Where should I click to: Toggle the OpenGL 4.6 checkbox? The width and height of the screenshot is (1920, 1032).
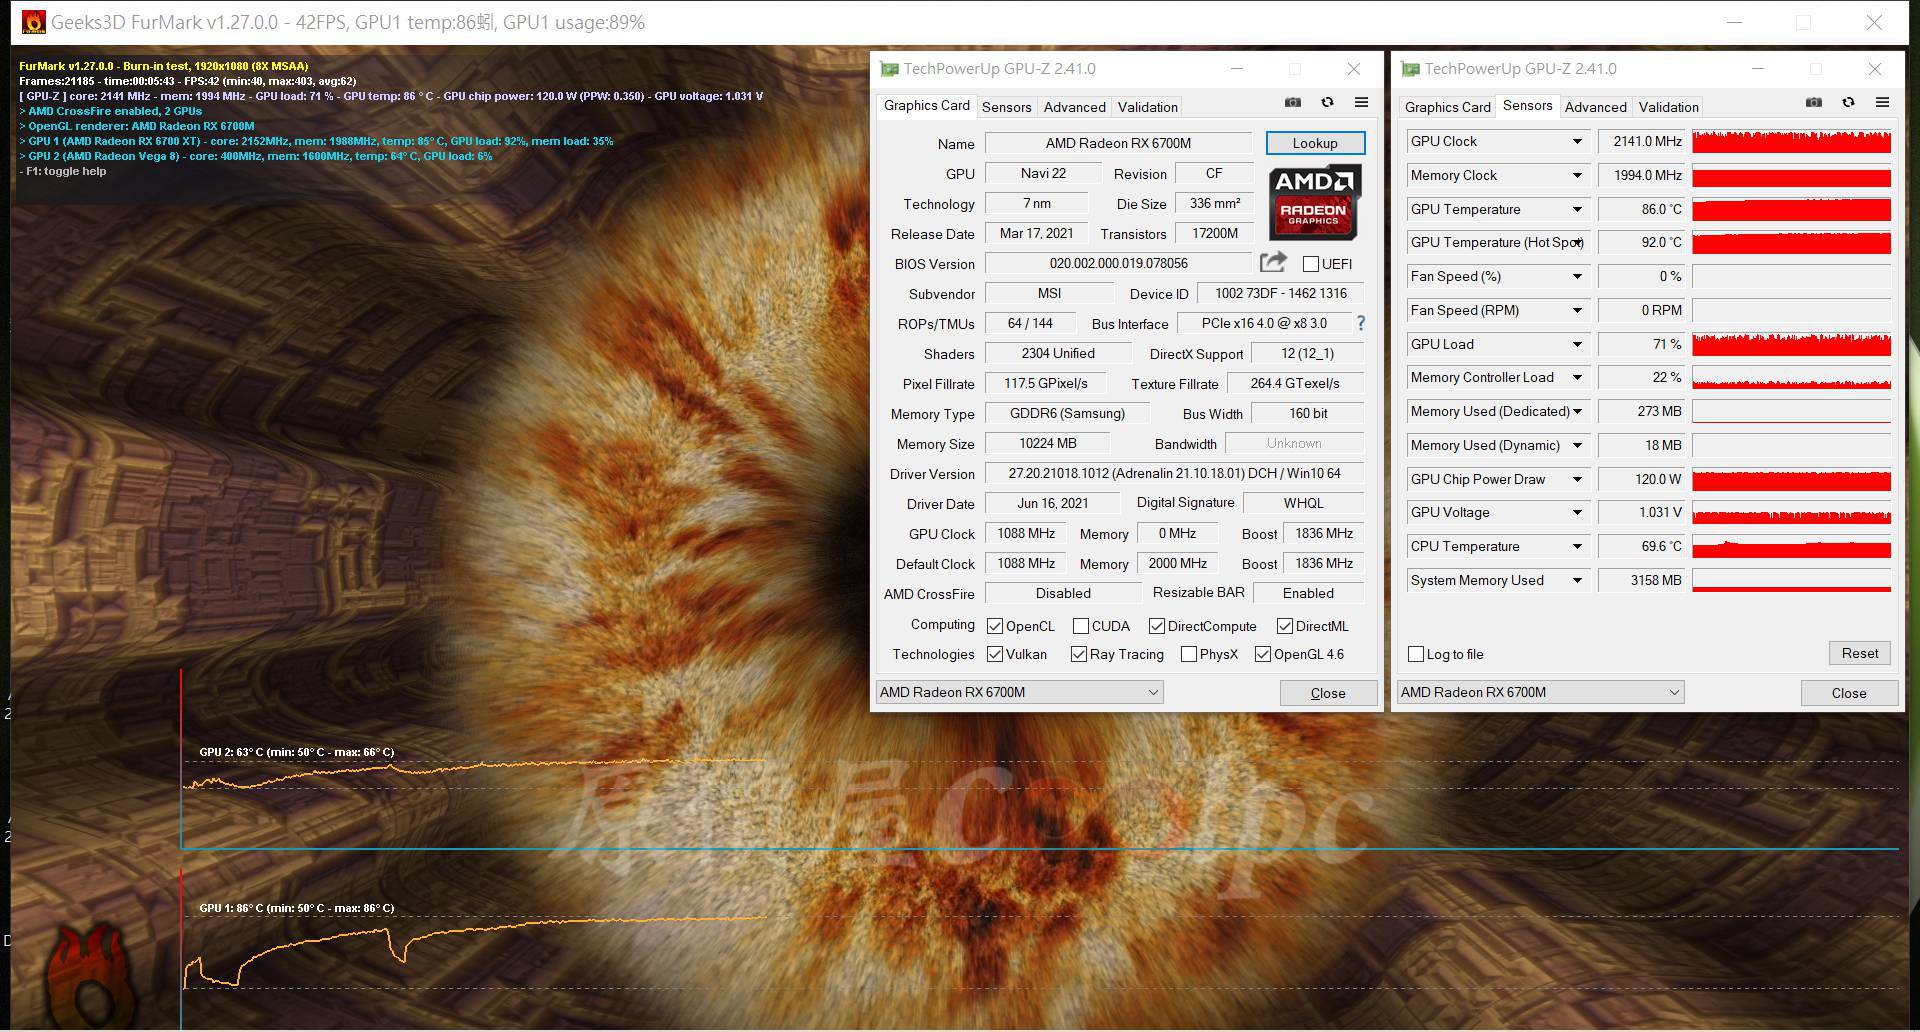(1263, 654)
